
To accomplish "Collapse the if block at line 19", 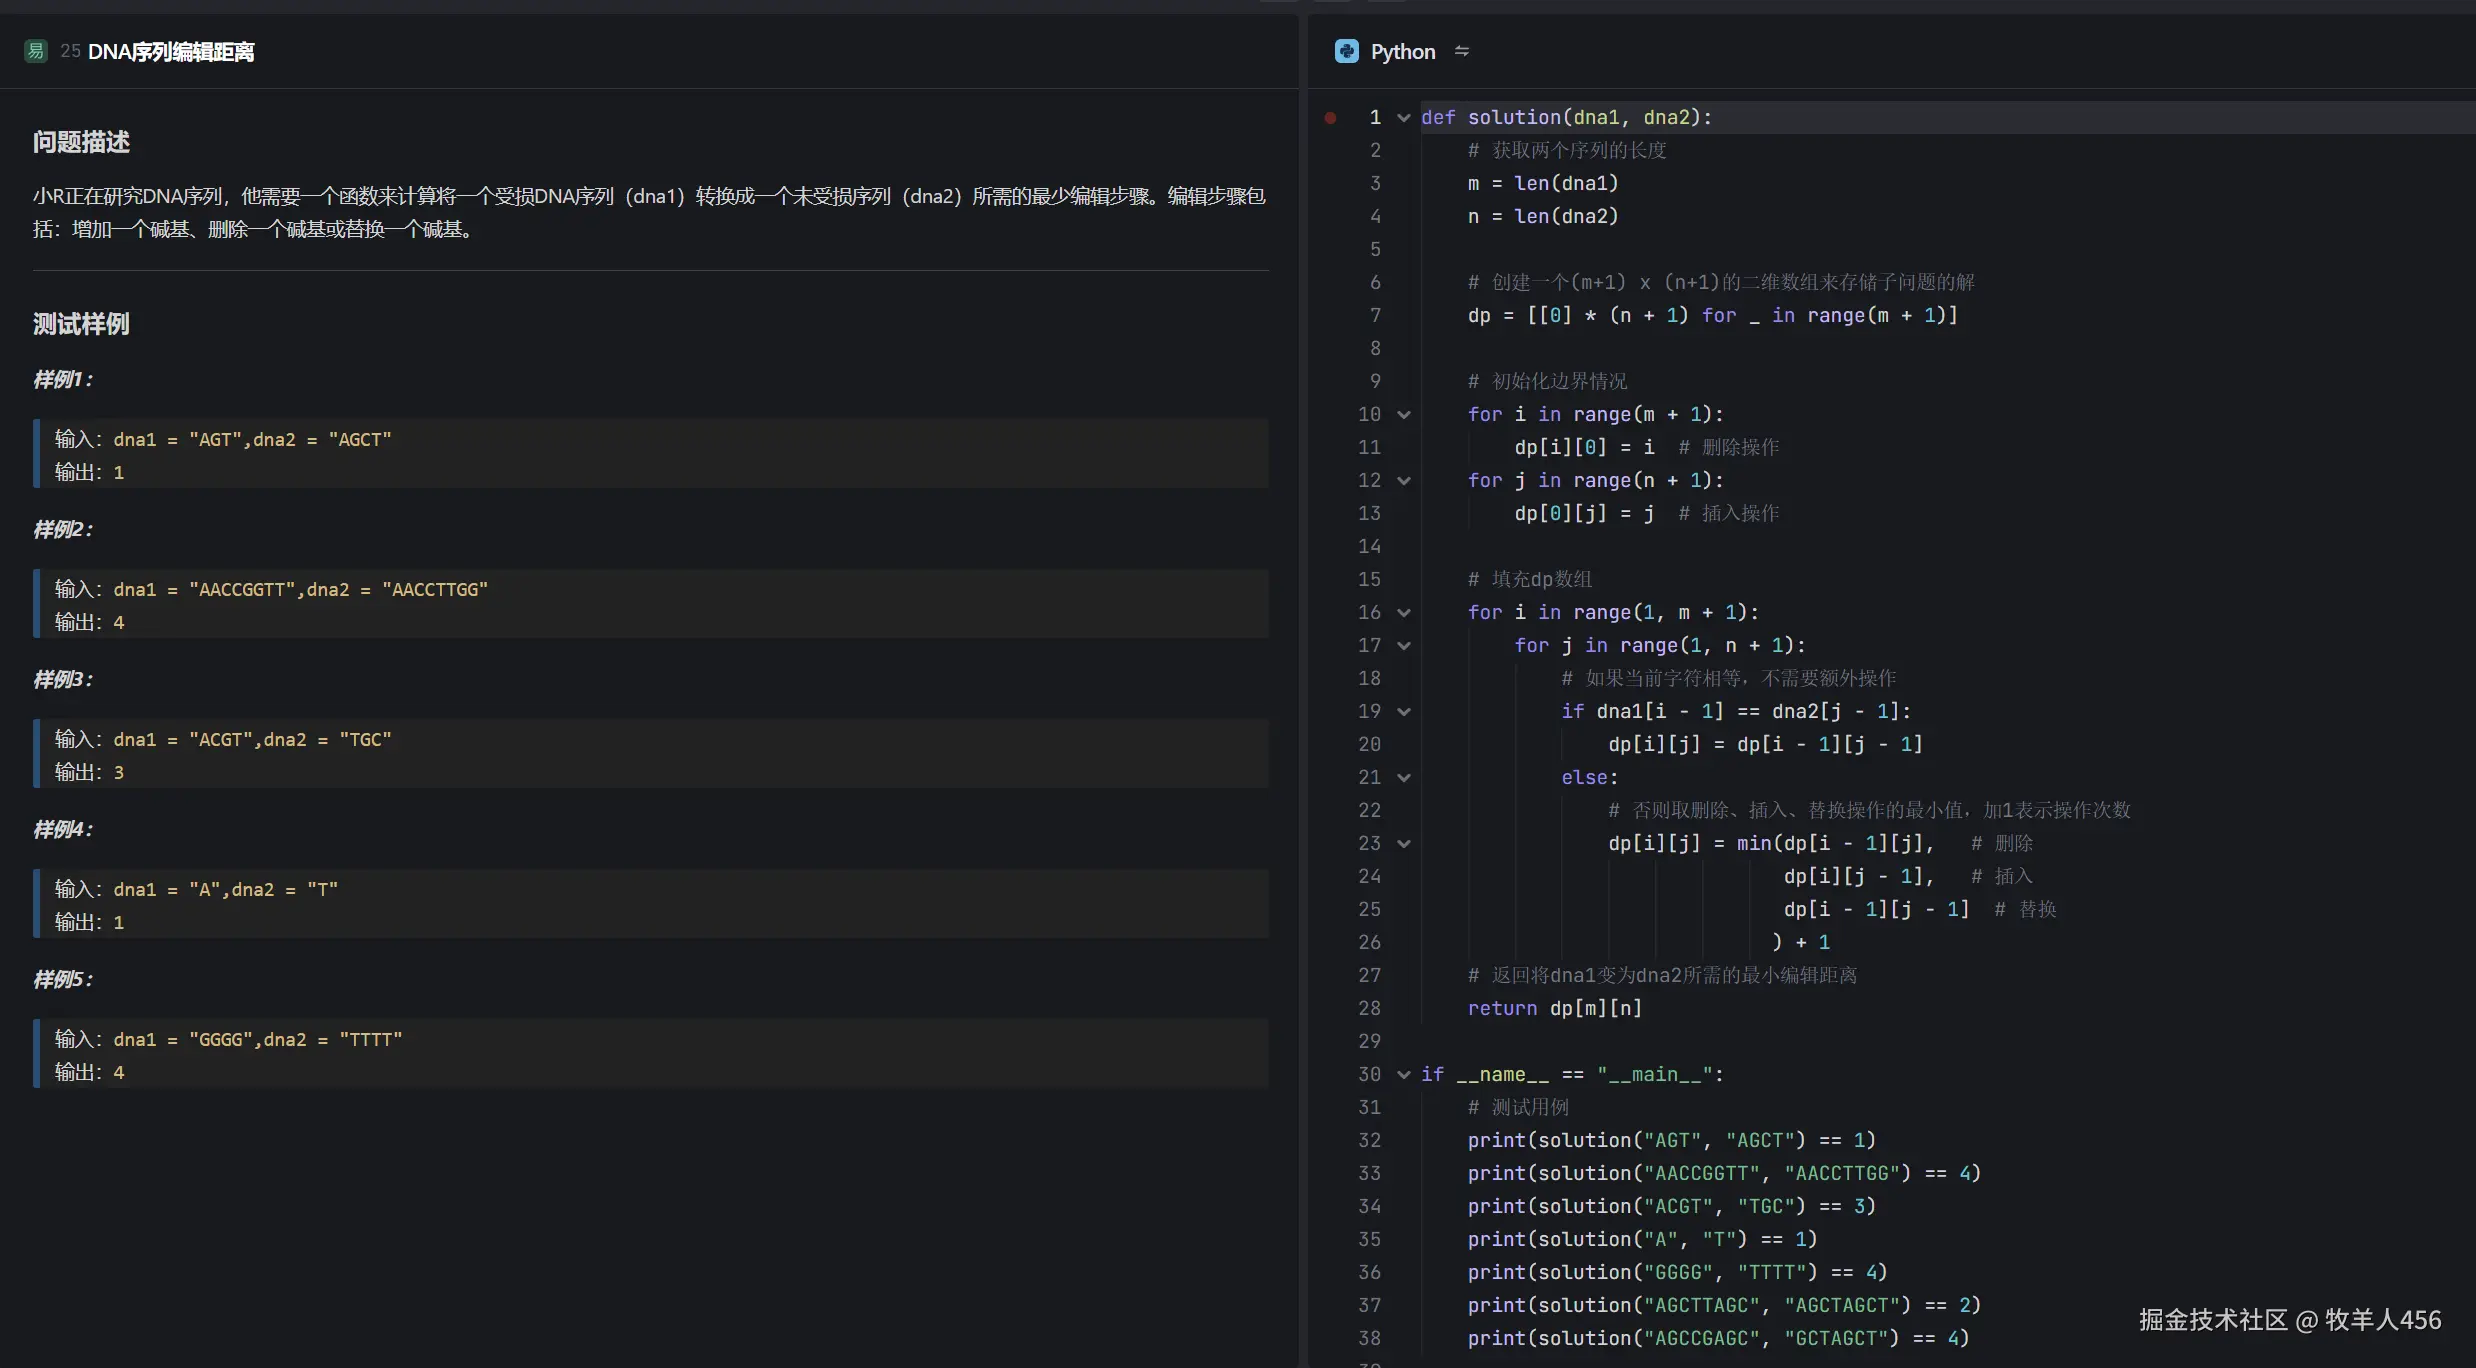I will pos(1404,712).
